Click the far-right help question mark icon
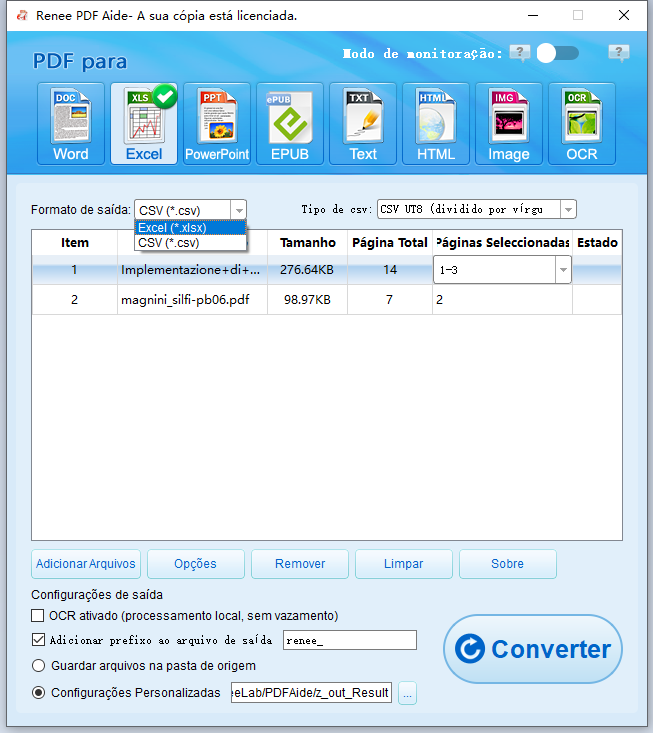Viewport: 653px width, 733px height. point(619,53)
